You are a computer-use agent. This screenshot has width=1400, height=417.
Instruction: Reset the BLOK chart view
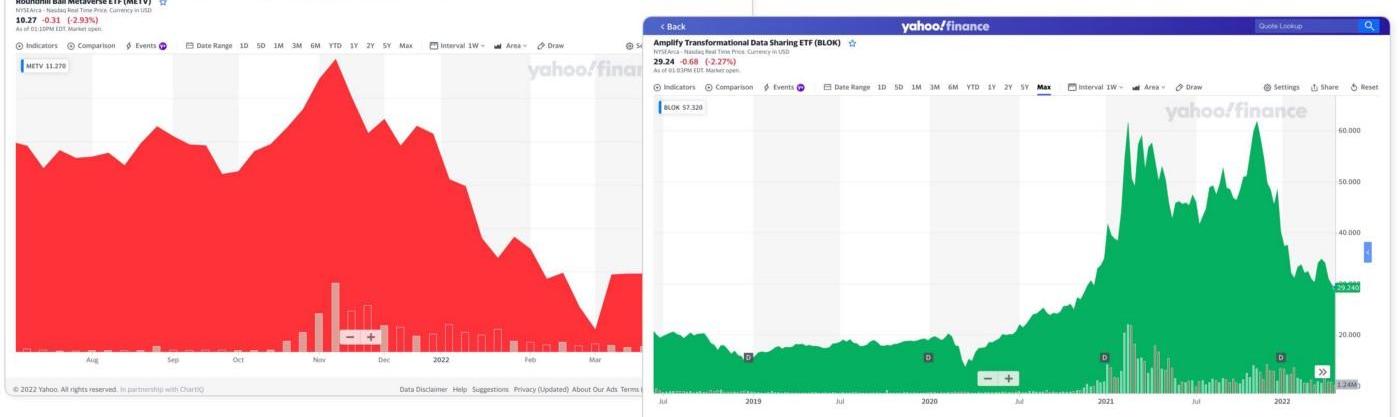(1364, 87)
